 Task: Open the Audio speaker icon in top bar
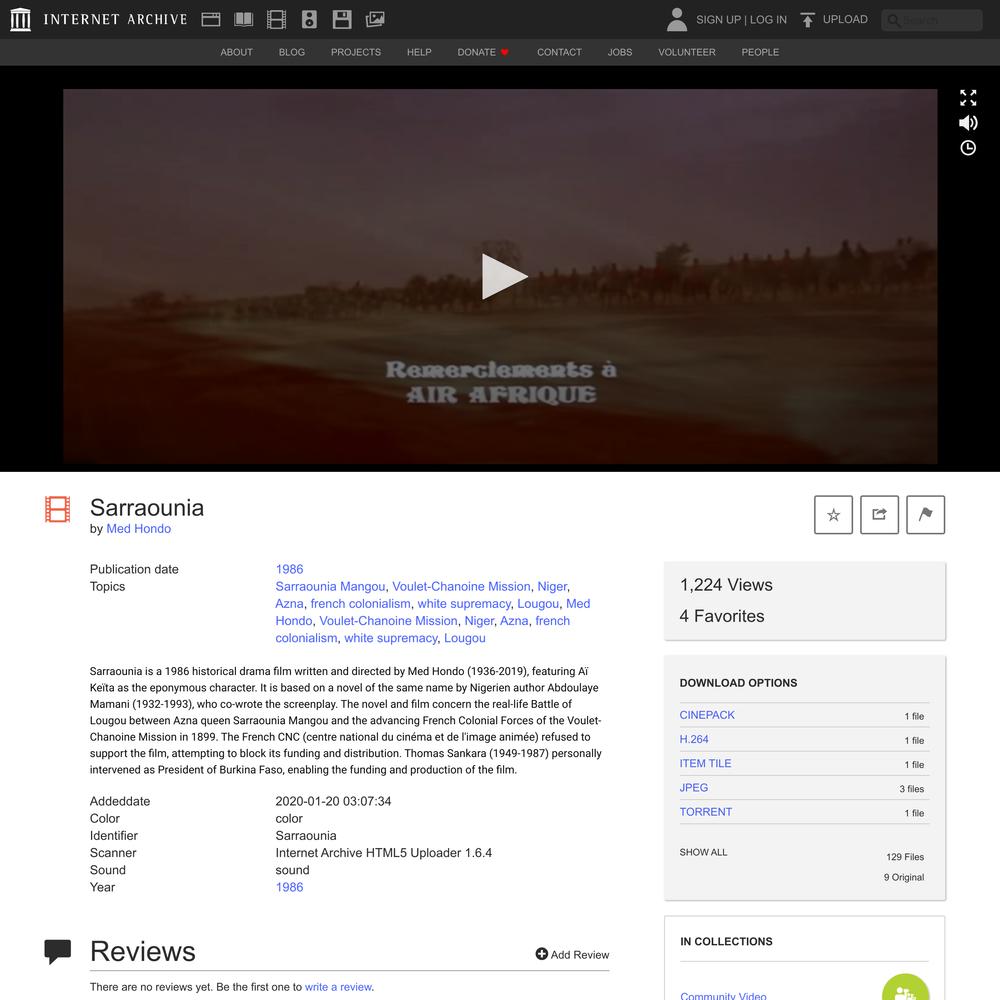pos(309,19)
